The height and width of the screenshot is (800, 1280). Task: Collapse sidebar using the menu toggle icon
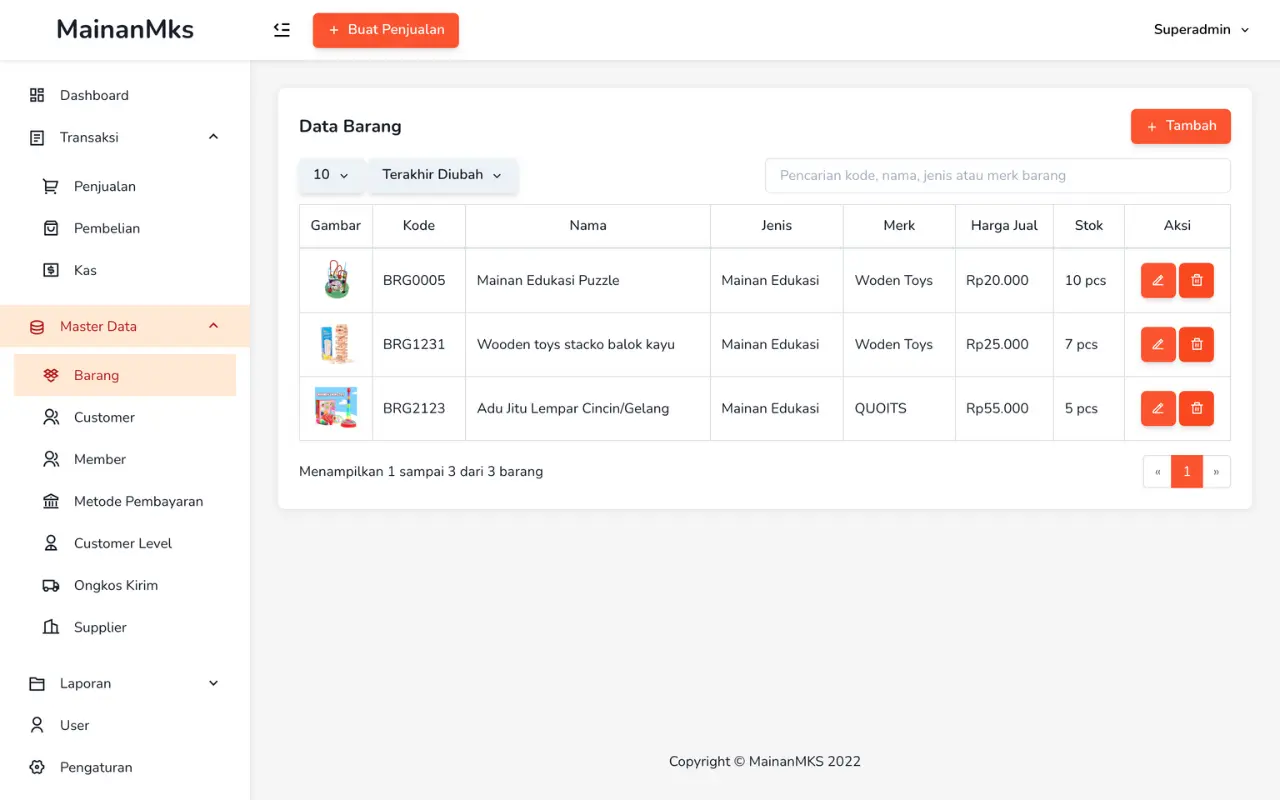[x=282, y=30]
